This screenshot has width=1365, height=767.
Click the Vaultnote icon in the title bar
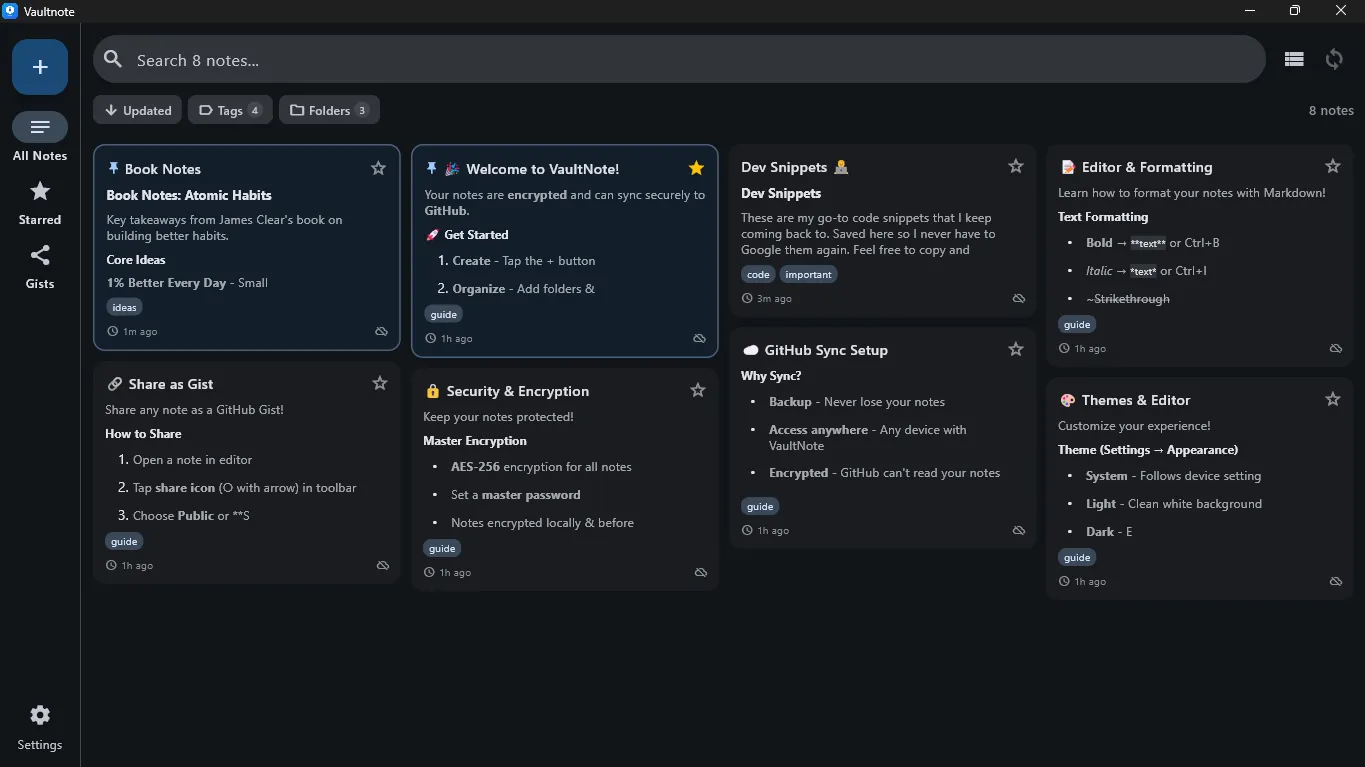11,11
